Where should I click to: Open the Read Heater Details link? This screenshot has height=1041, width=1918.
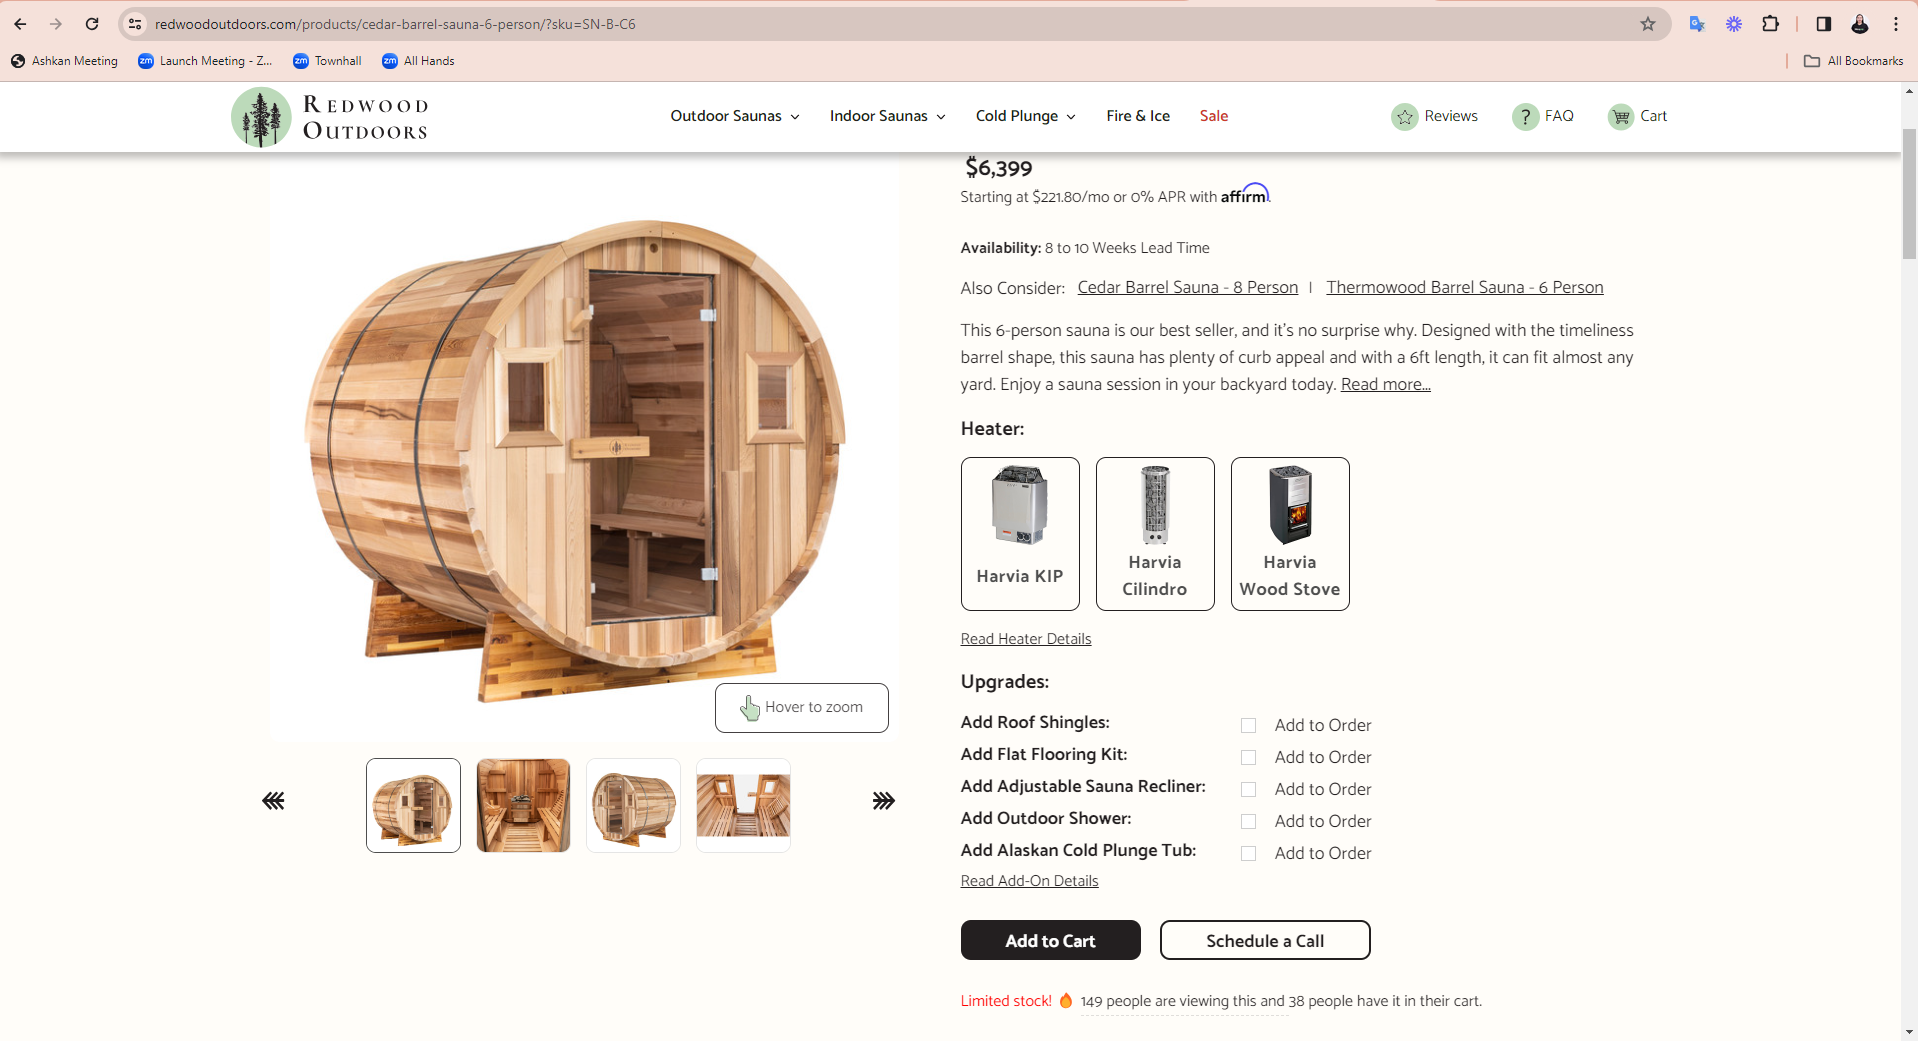point(1026,639)
